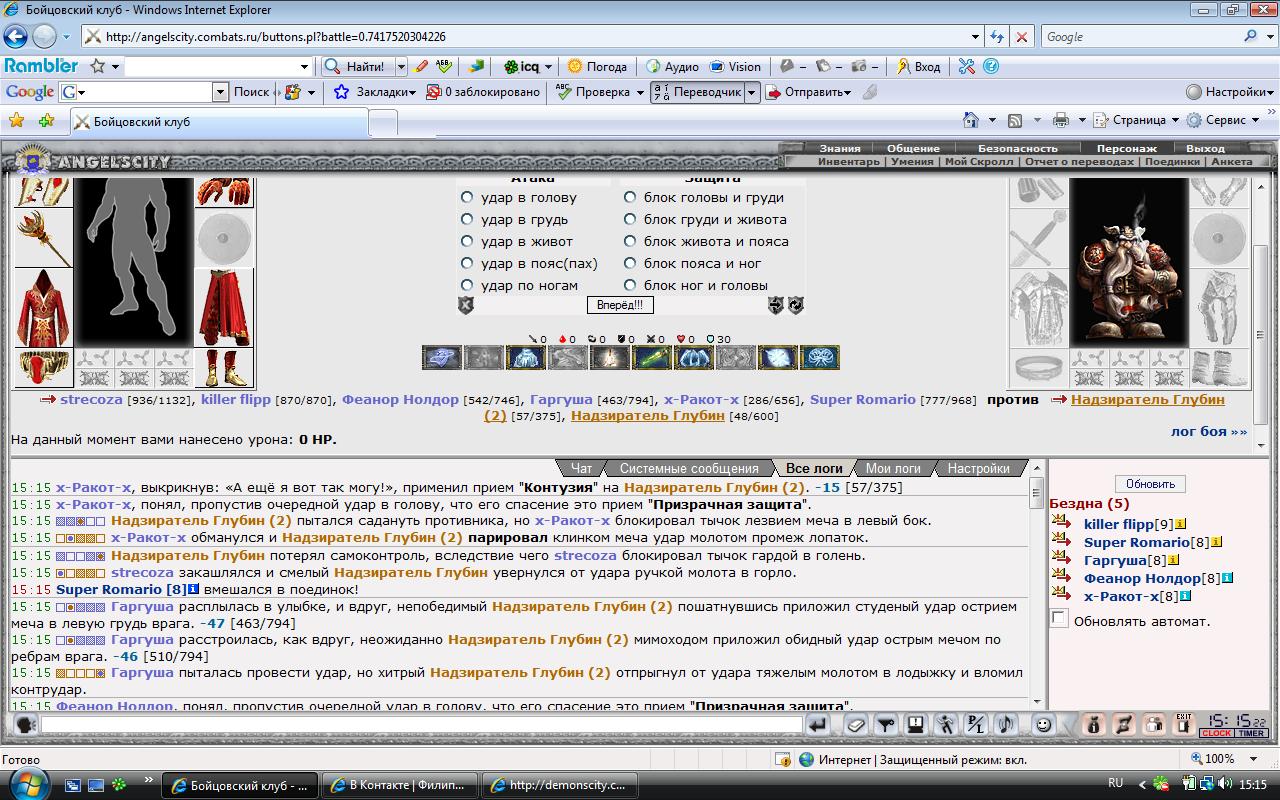Open the Google toolbar search box dropdown
The height and width of the screenshot is (800, 1280).
221,92
